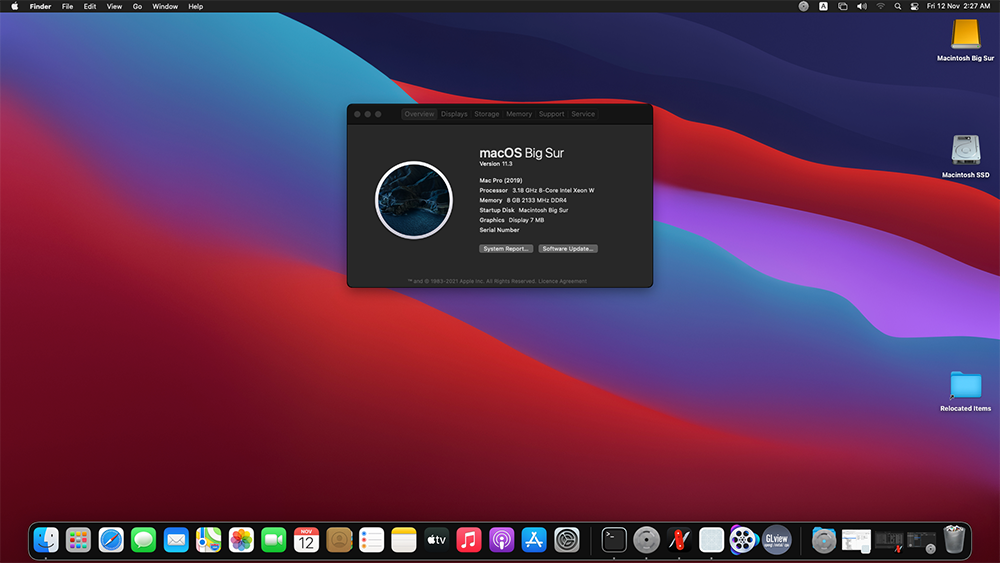Open the volume control in menu bar

[x=862, y=6]
